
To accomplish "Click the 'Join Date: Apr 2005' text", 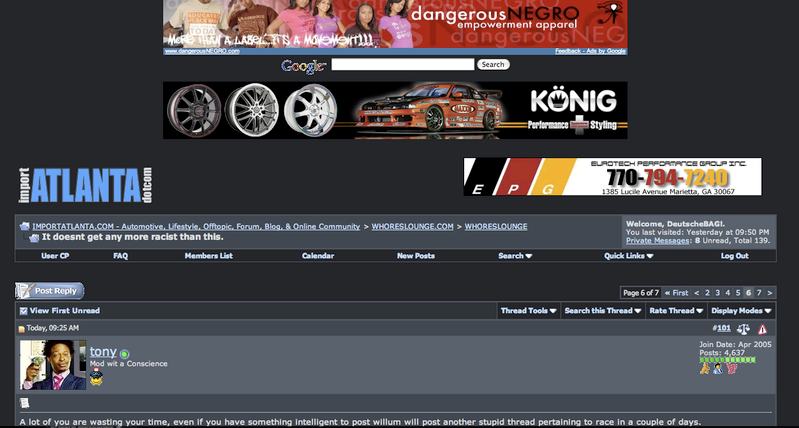I will click(x=735, y=345).
